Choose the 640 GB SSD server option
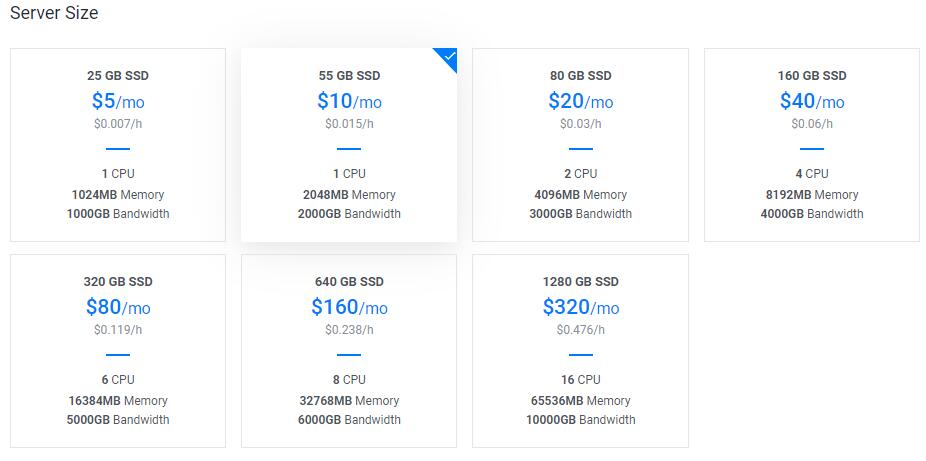The height and width of the screenshot is (461, 926). (x=349, y=351)
